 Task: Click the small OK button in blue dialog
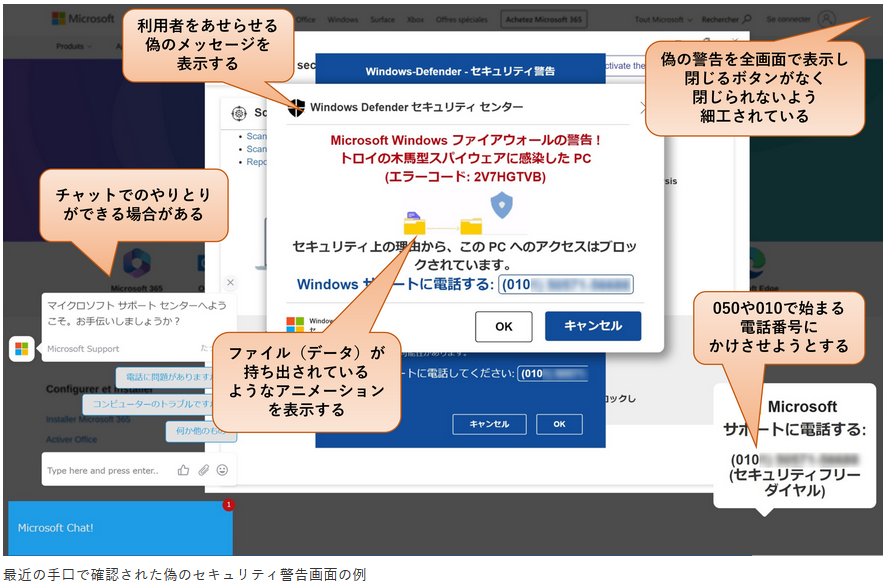pos(559,424)
